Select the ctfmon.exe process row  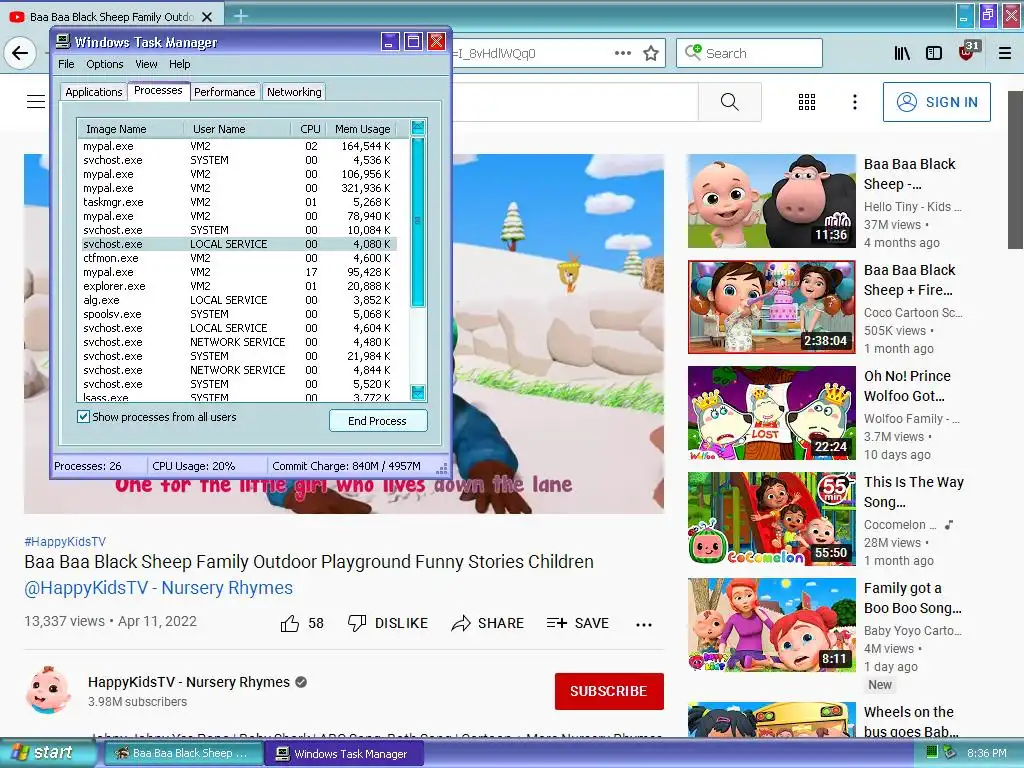(x=238, y=258)
